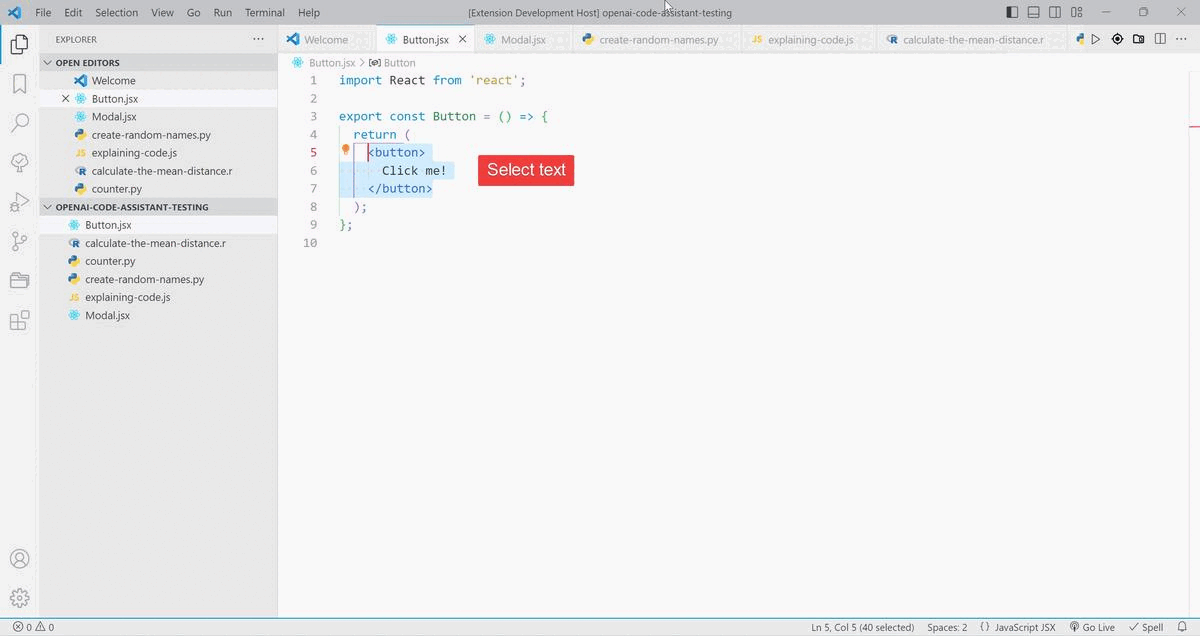1200x636 pixels.
Task: Click the 'Click me!' text on line 6
Action: pyautogui.click(x=414, y=170)
